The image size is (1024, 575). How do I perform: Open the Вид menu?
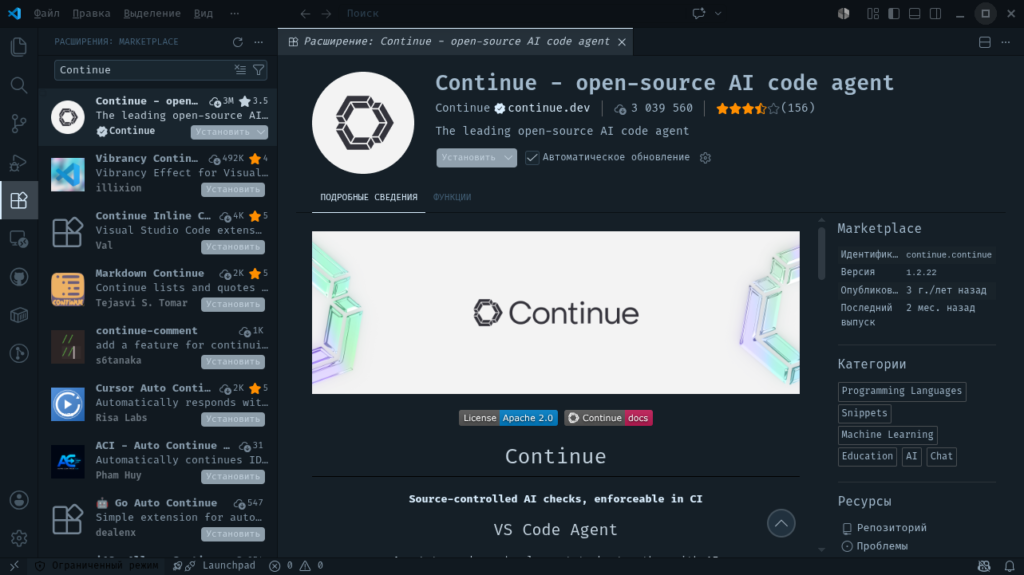click(x=203, y=13)
